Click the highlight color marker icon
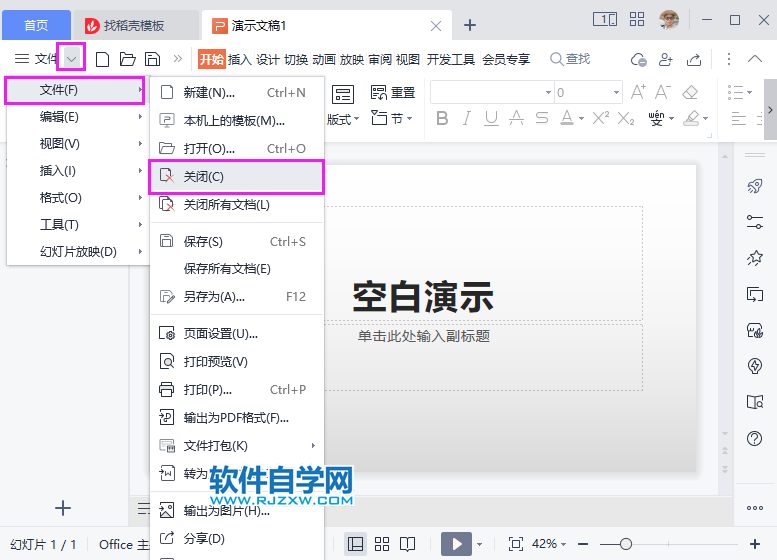 pos(691,118)
